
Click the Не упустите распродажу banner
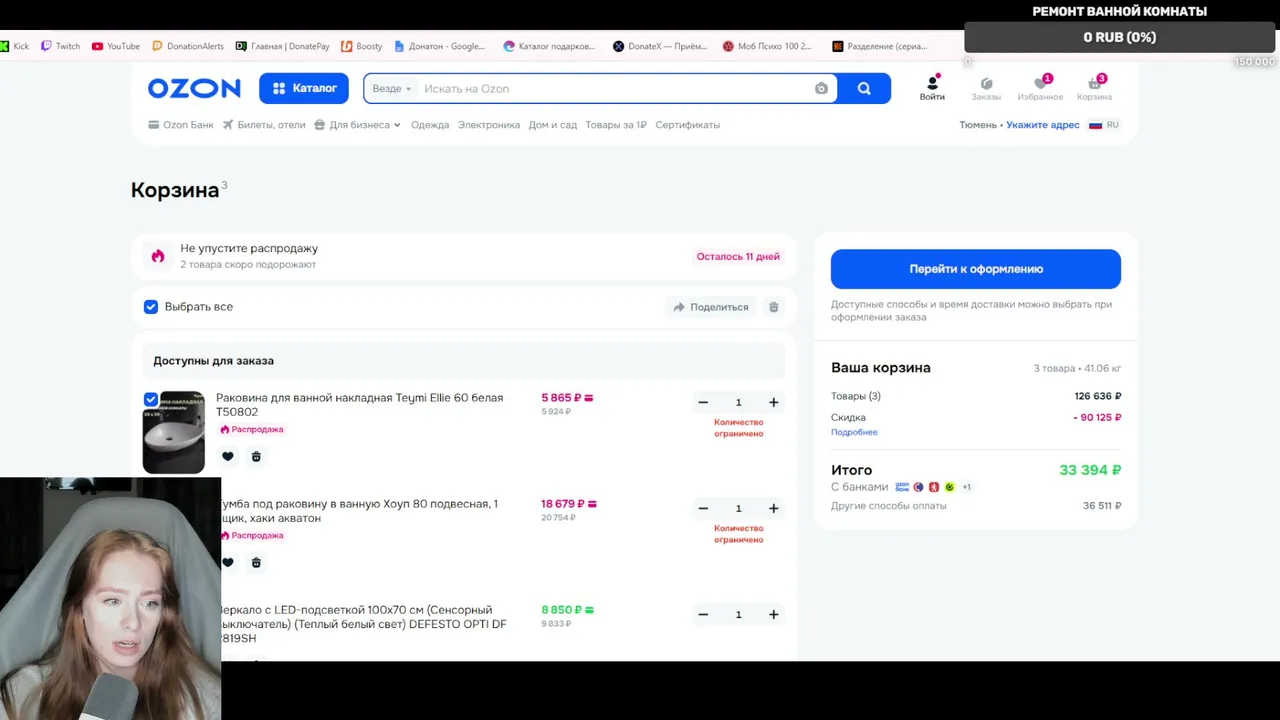(464, 256)
